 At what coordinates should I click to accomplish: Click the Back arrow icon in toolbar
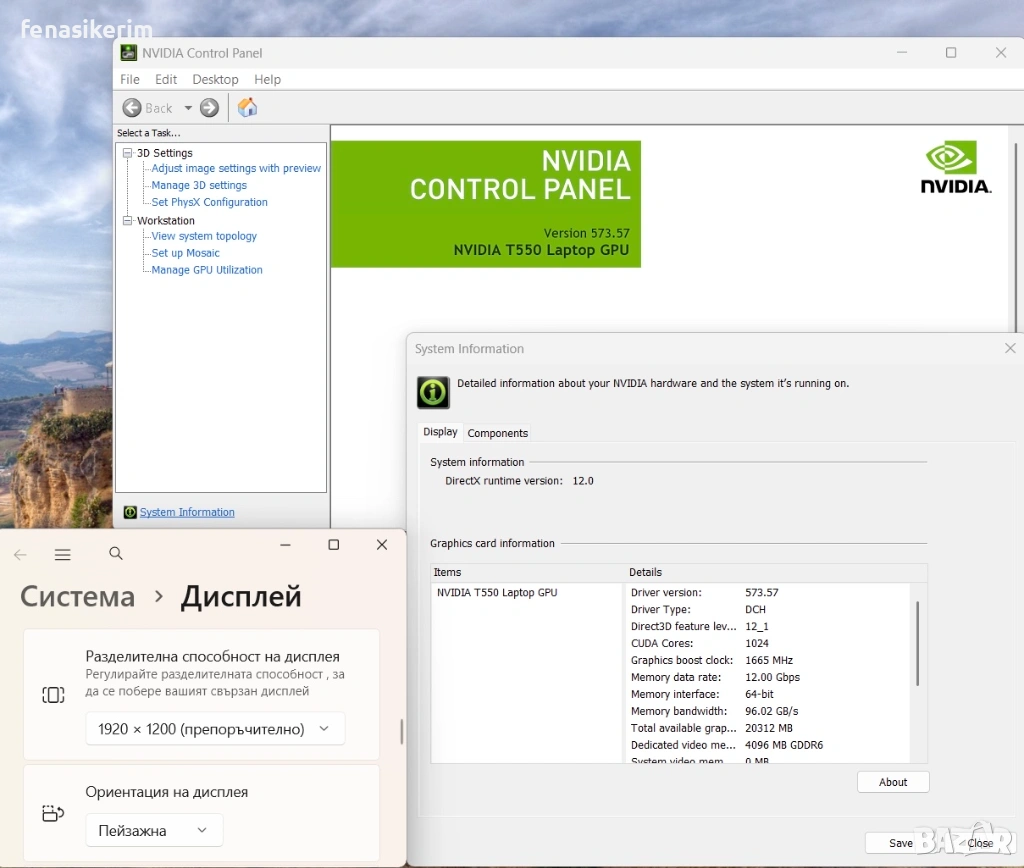click(x=132, y=108)
